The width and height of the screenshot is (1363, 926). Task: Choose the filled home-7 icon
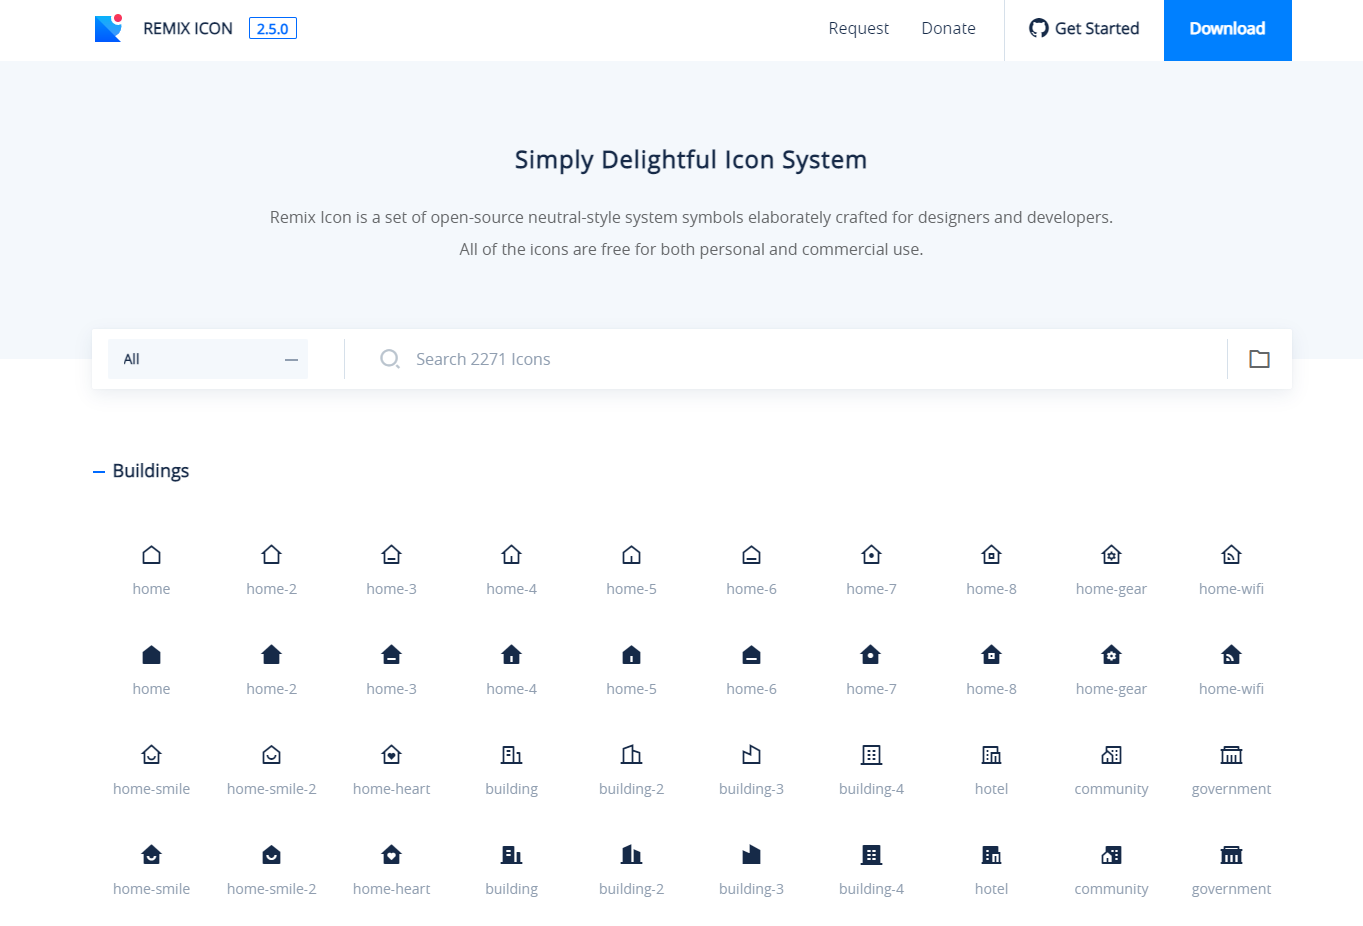coord(871,655)
